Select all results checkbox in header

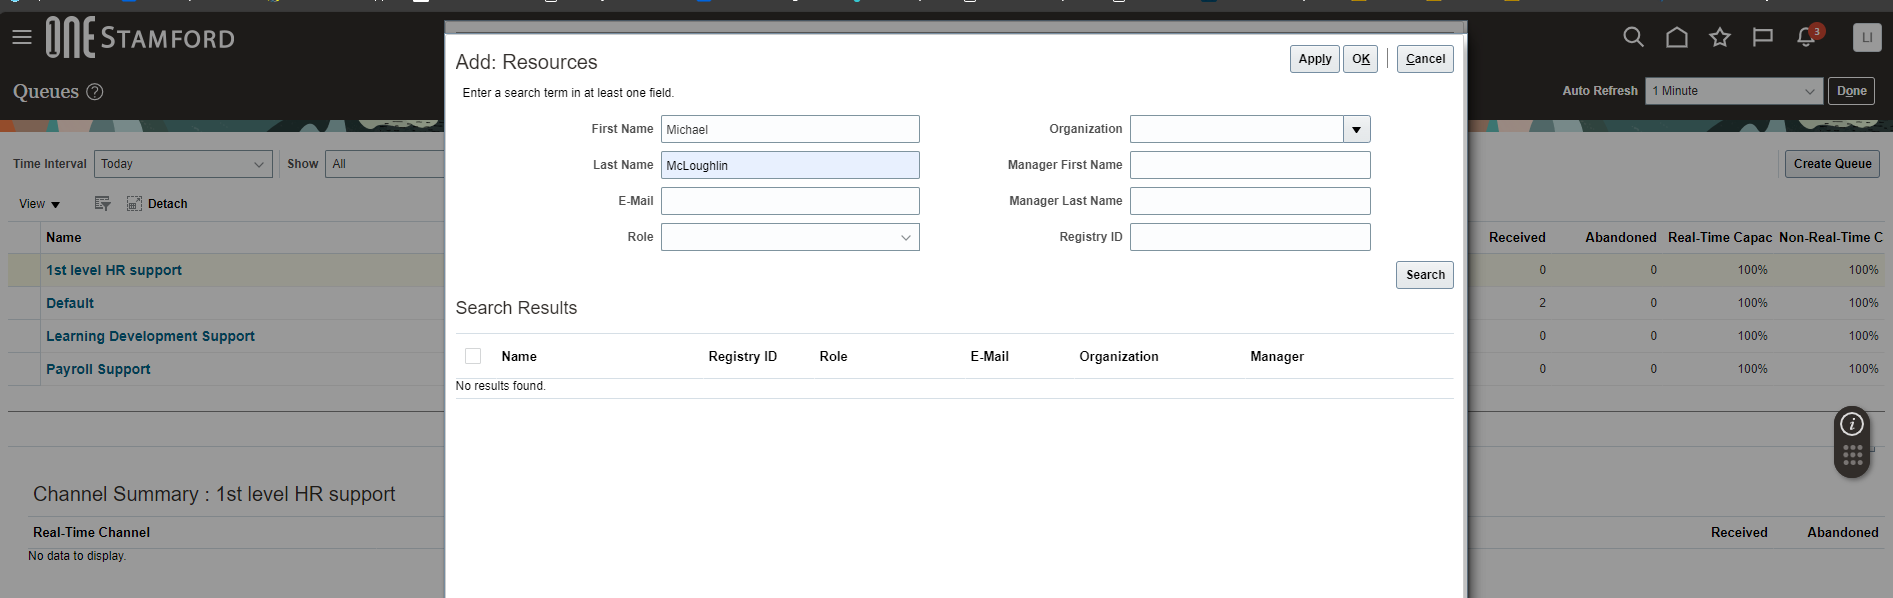[473, 356]
